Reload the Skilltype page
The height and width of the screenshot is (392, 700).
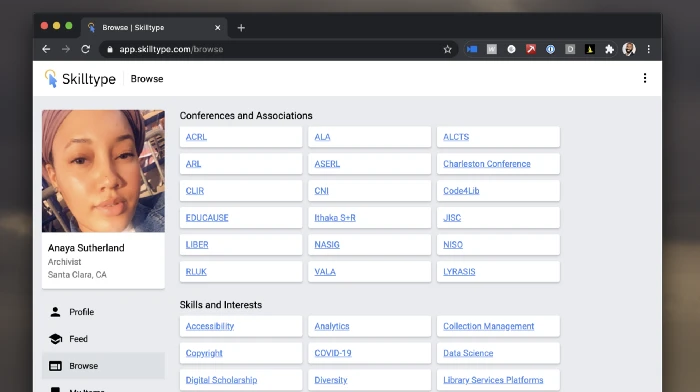pyautogui.click(x=85, y=49)
